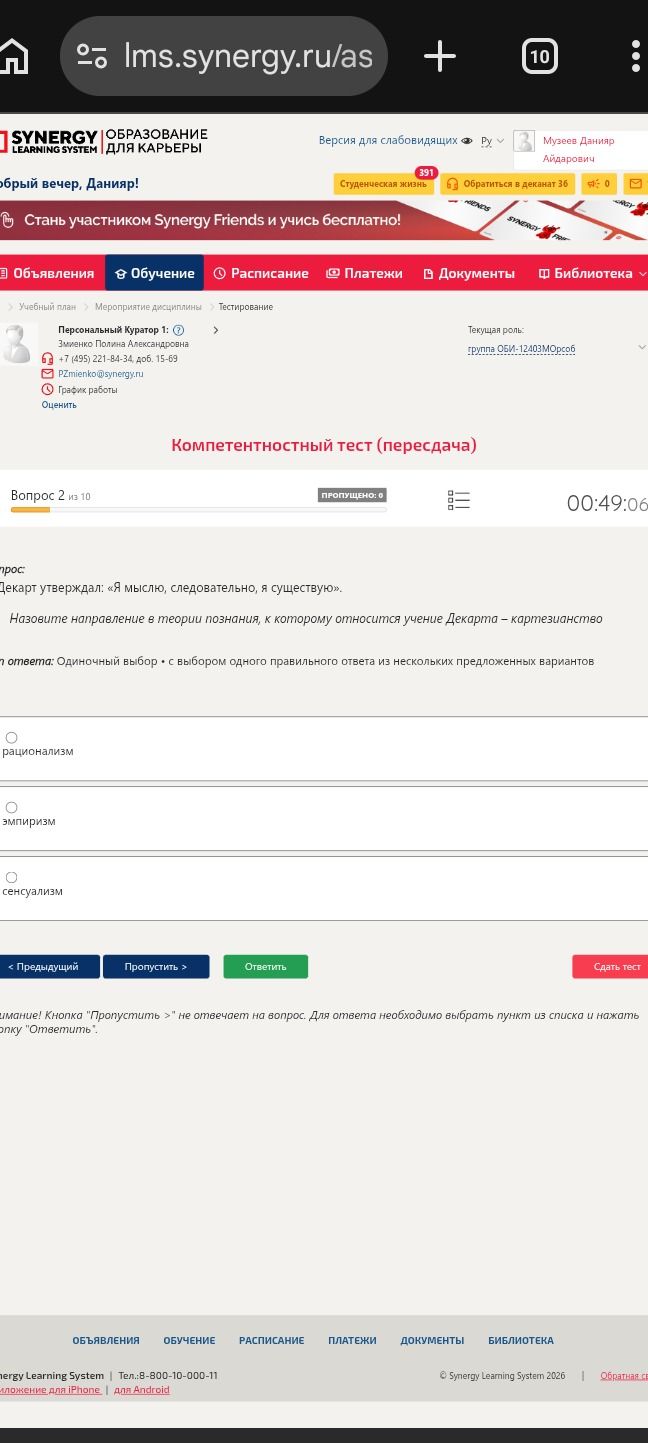The height and width of the screenshot is (1443, 648).
Task: Click the question progress bar under Вопрос 2
Action: pyautogui.click(x=198, y=510)
